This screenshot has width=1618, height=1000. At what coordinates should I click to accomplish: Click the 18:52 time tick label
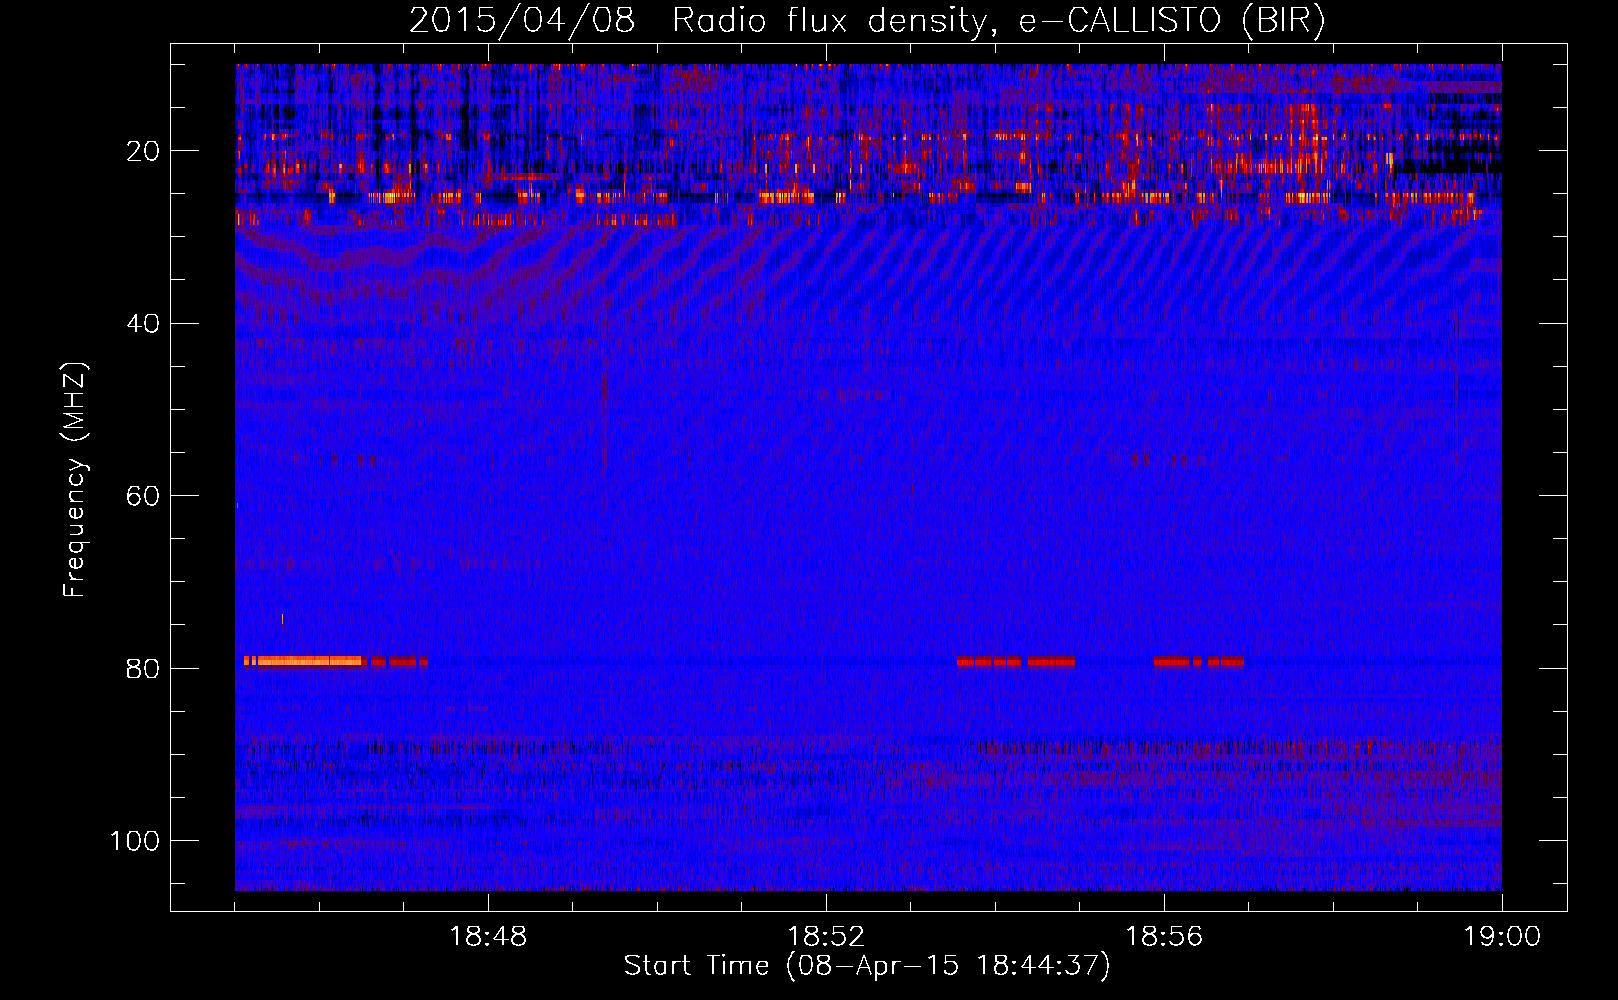click(826, 937)
